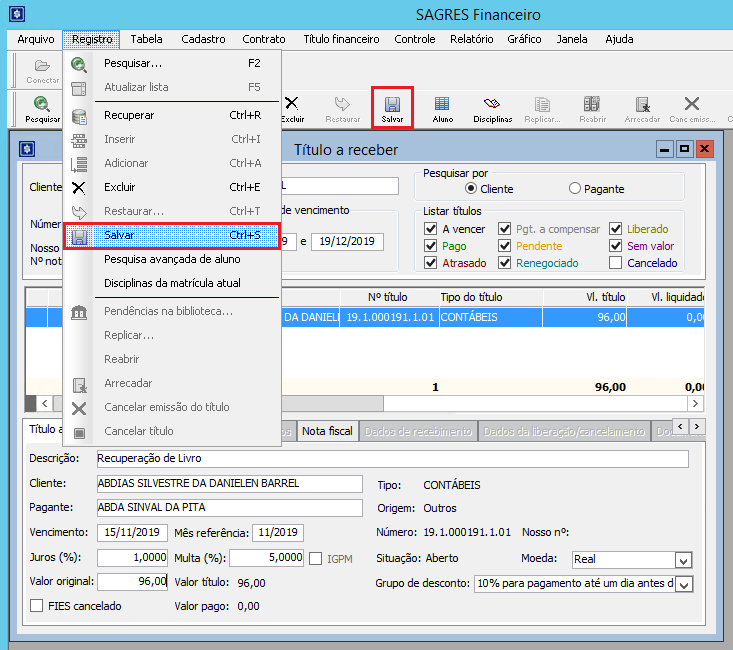Select the Pagante radio button
Screen dimensions: 733x650
pos(575,189)
